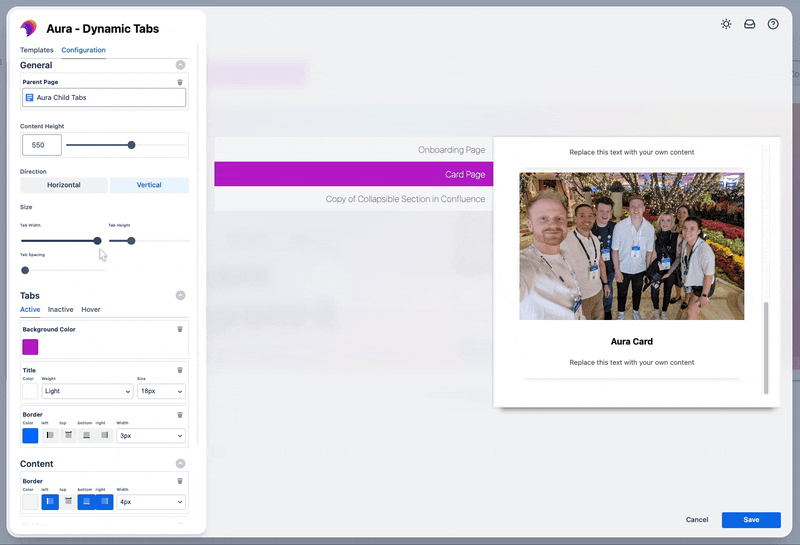800x545 pixels.
Task: Select the Hover tab state
Action: tap(91, 309)
